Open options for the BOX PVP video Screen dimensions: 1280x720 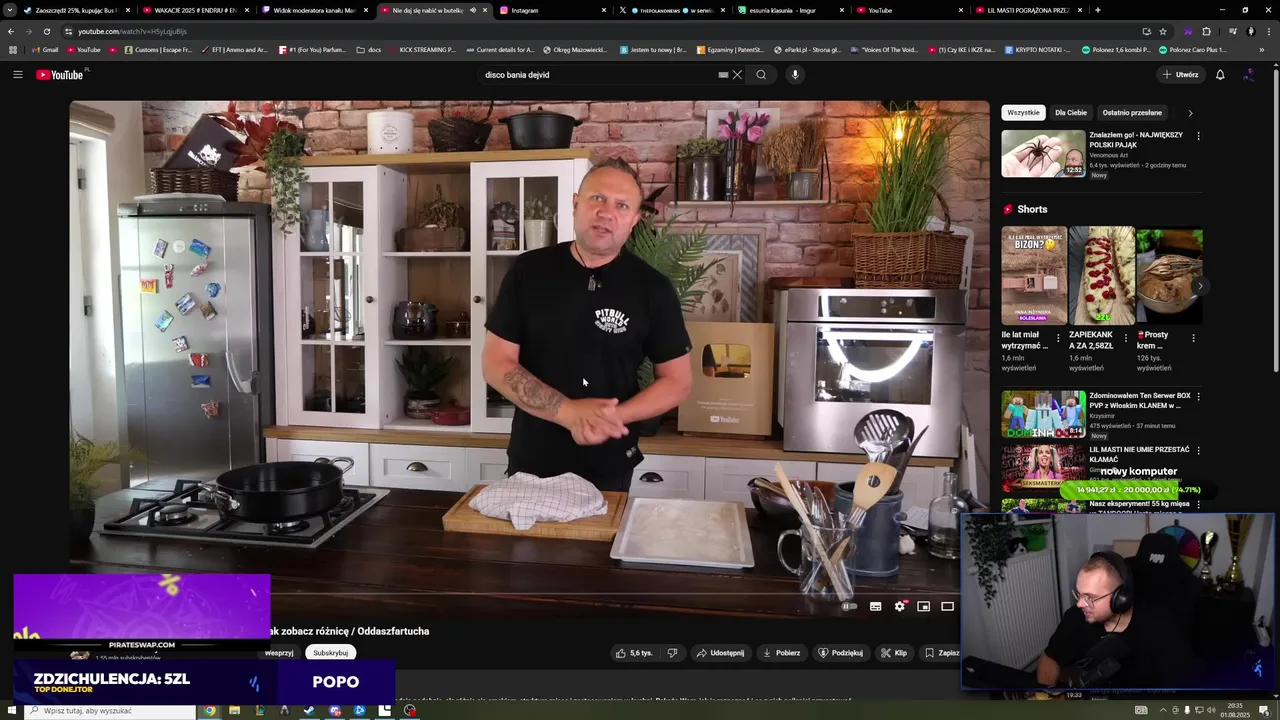click(1198, 397)
